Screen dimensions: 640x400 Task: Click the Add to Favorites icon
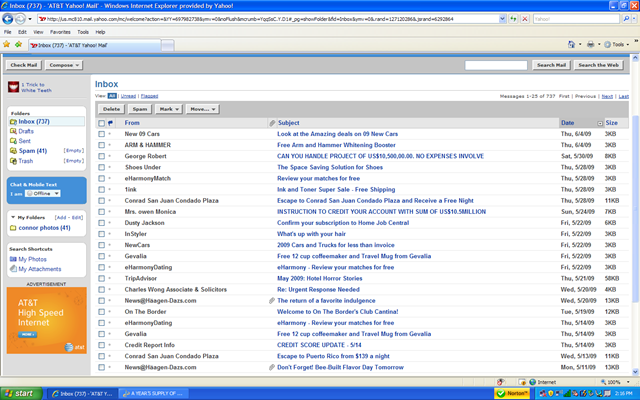coord(18,44)
